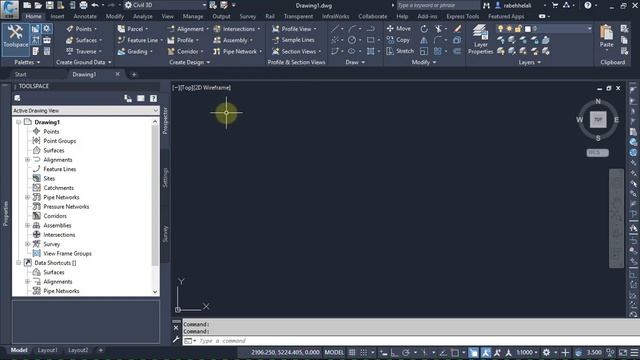Expand the Pipe Networks tree node

(x=27, y=197)
